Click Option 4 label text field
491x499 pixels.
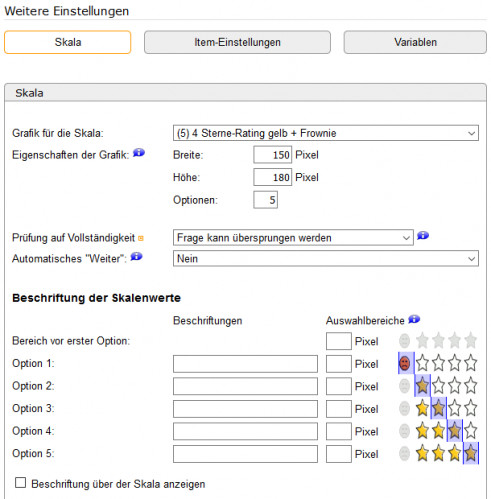(245, 431)
